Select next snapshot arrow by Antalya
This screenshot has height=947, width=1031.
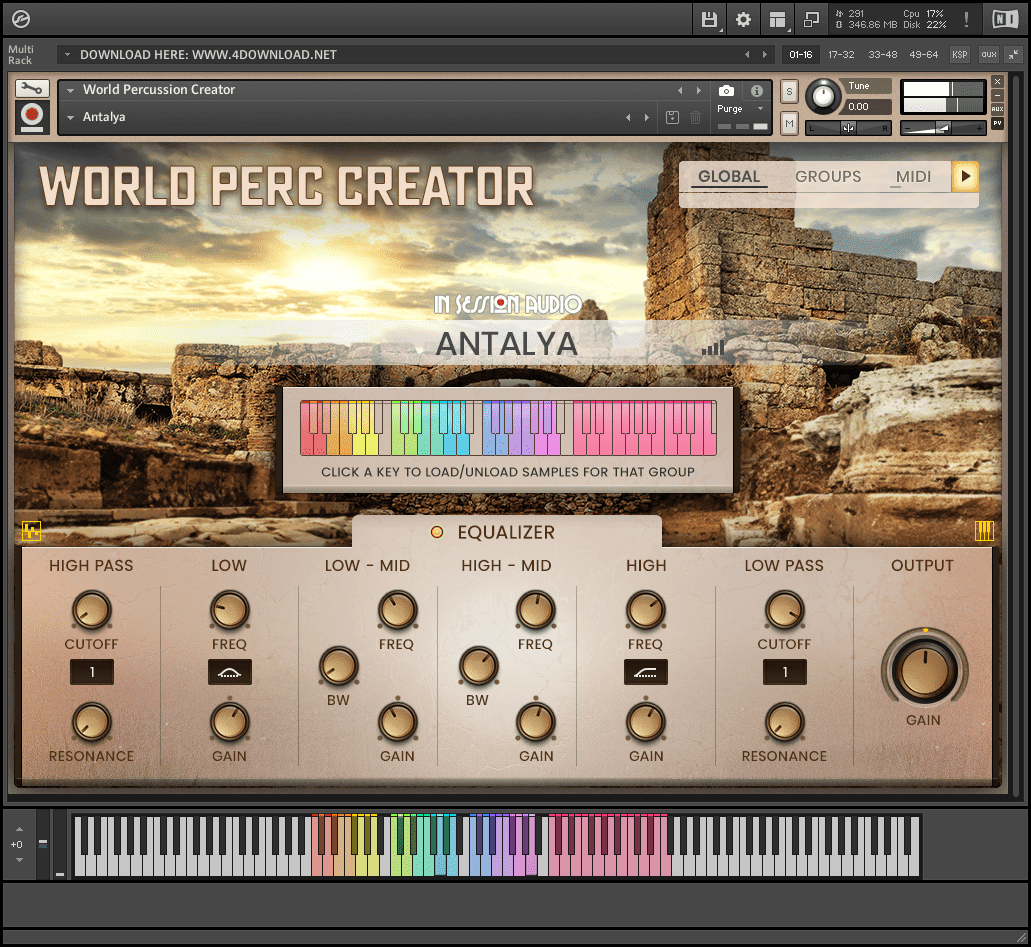coord(647,118)
